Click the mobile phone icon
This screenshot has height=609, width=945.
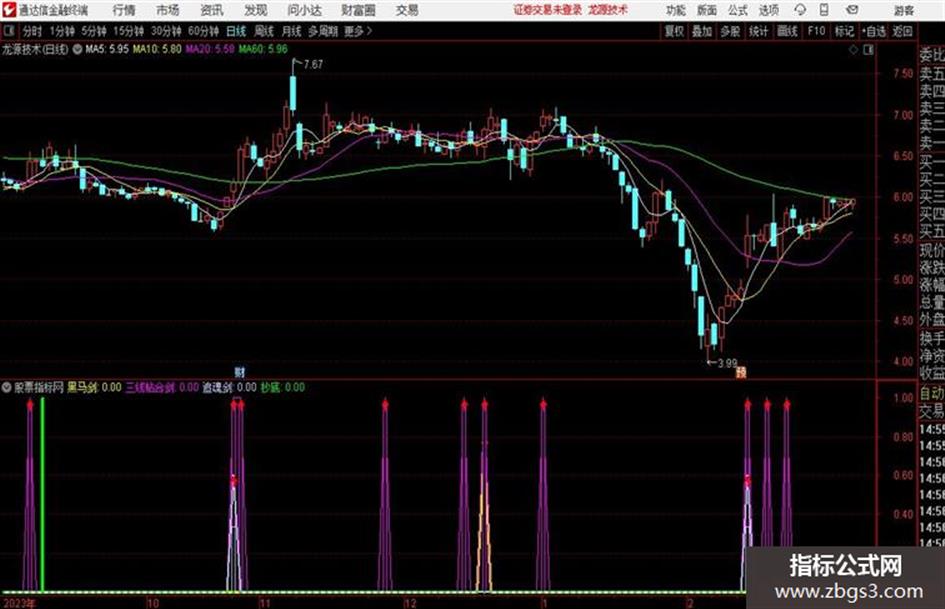point(824,10)
